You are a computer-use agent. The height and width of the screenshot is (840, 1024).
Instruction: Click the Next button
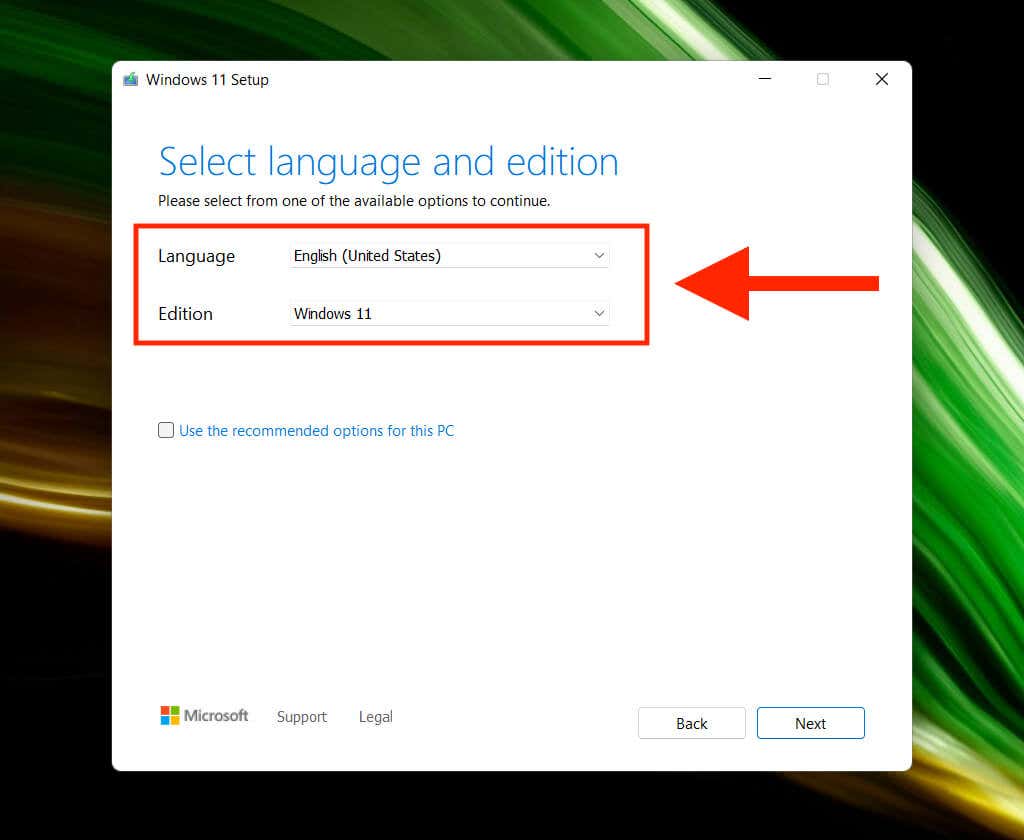click(x=810, y=723)
